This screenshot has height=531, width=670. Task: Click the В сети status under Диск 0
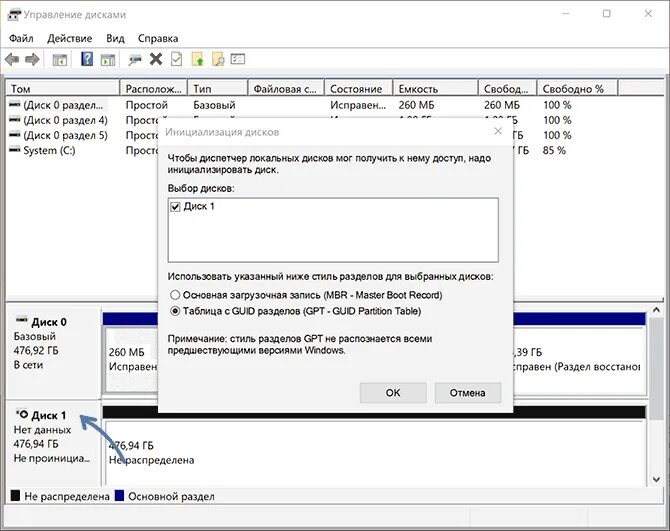[x=28, y=365]
